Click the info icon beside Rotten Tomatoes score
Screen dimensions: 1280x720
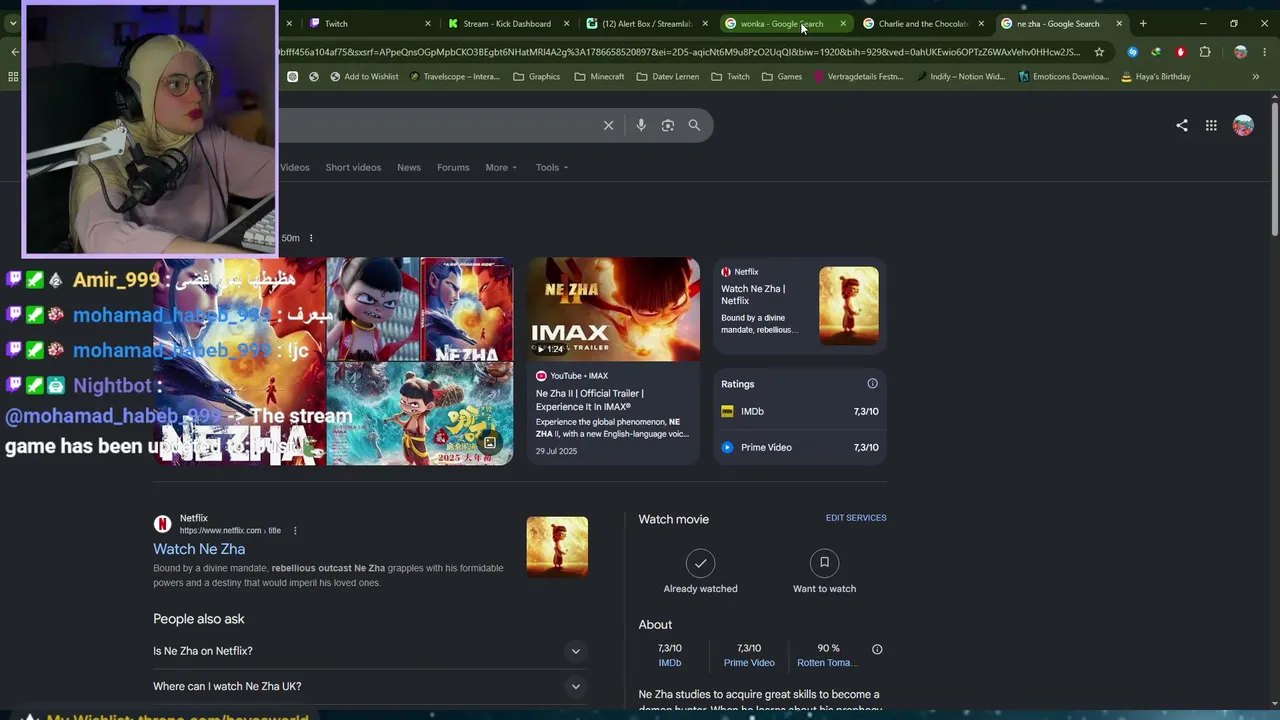click(x=877, y=649)
